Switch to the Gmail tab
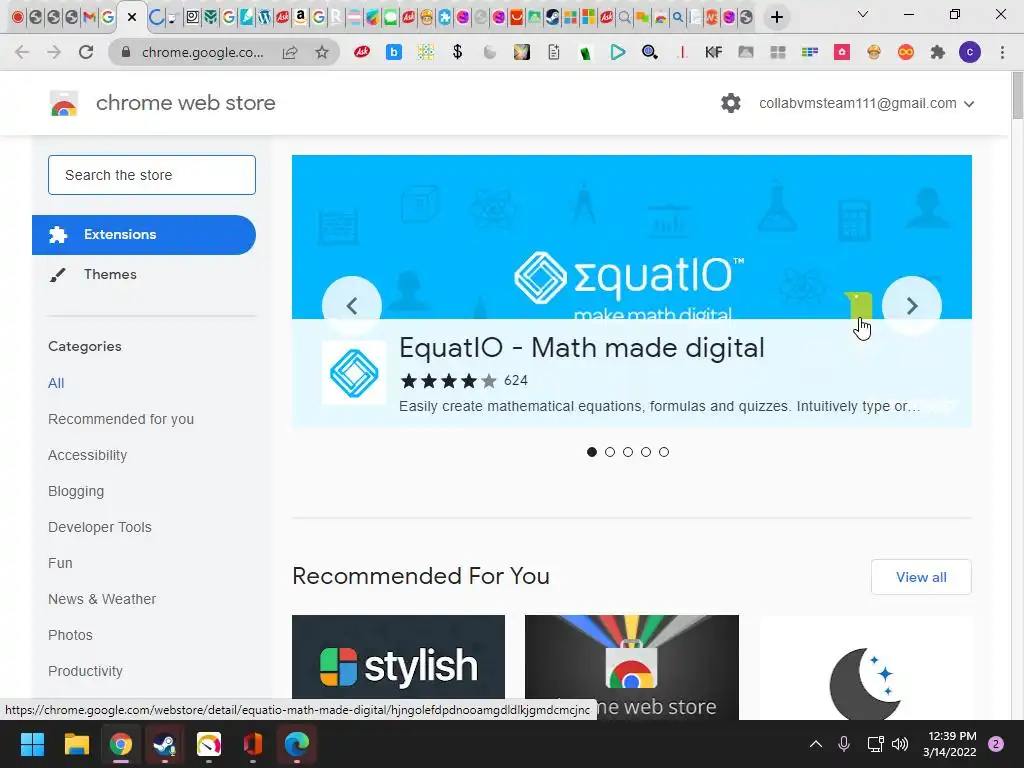Viewport: 1024px width, 768px height. (89, 18)
